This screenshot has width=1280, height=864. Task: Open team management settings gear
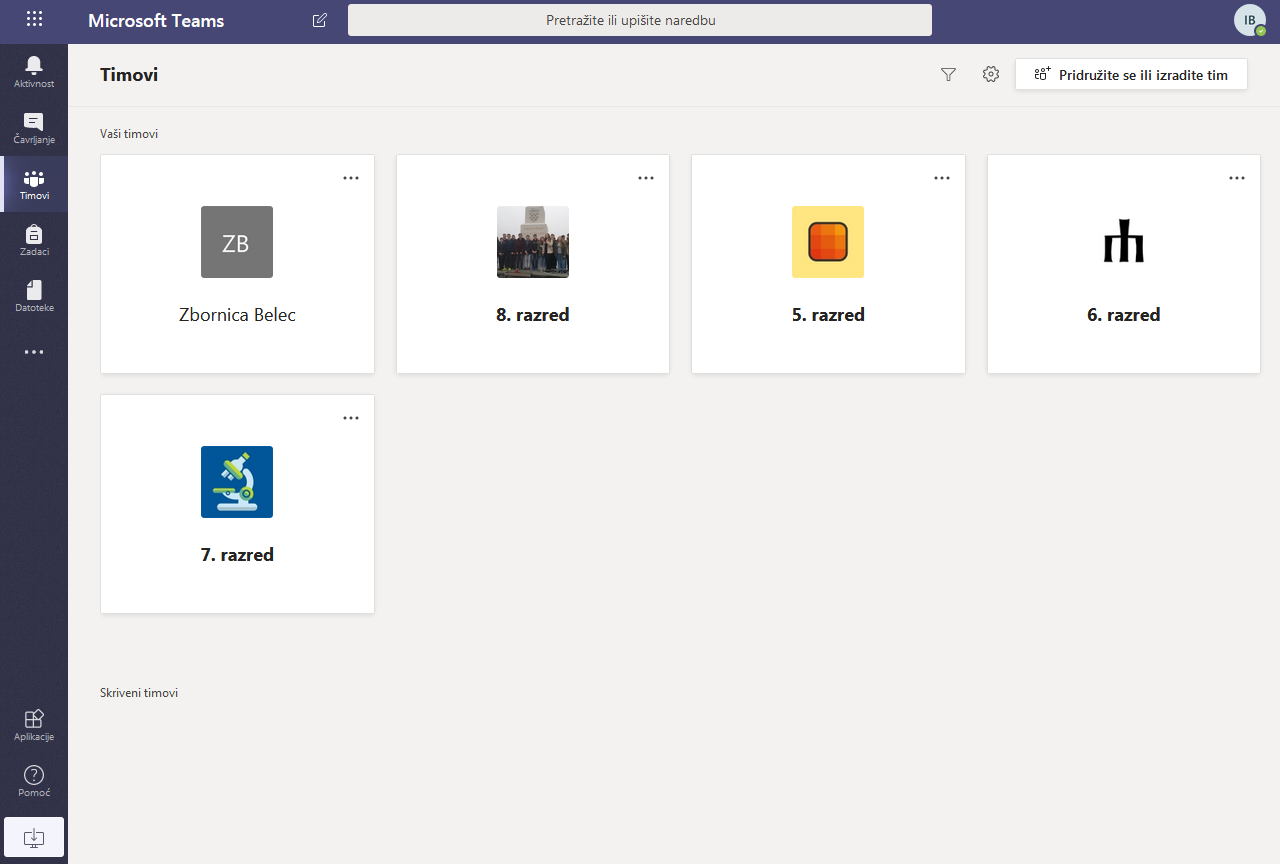tap(991, 74)
